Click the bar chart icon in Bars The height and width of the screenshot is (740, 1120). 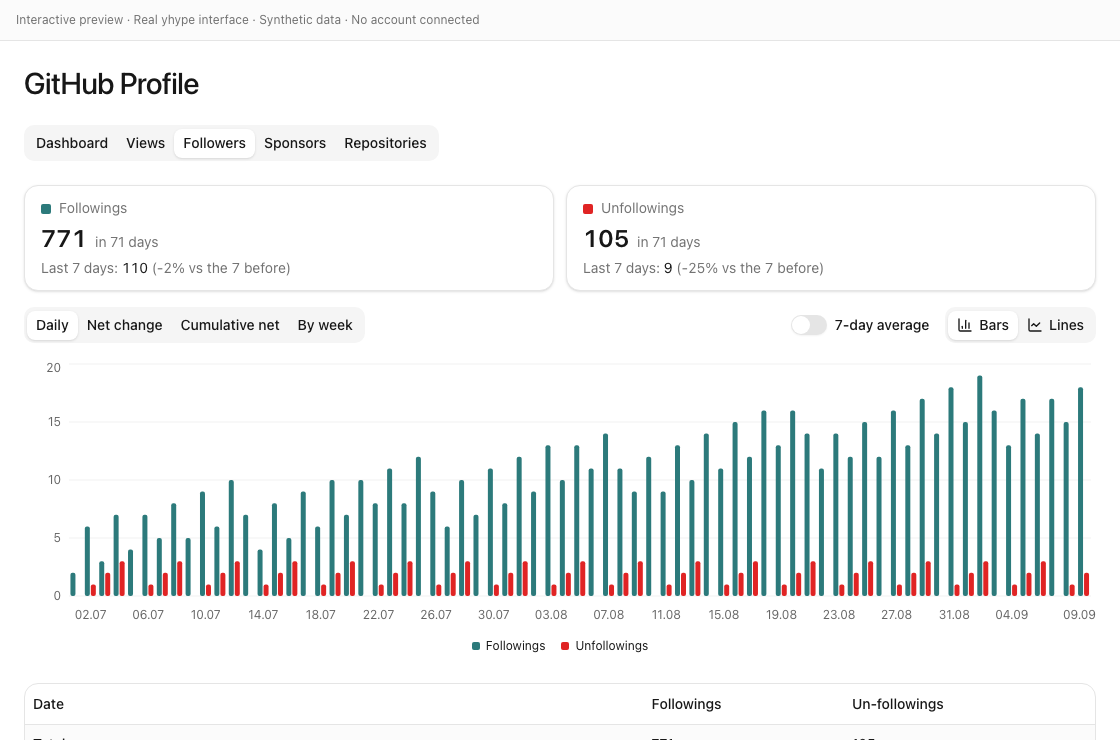pos(964,325)
